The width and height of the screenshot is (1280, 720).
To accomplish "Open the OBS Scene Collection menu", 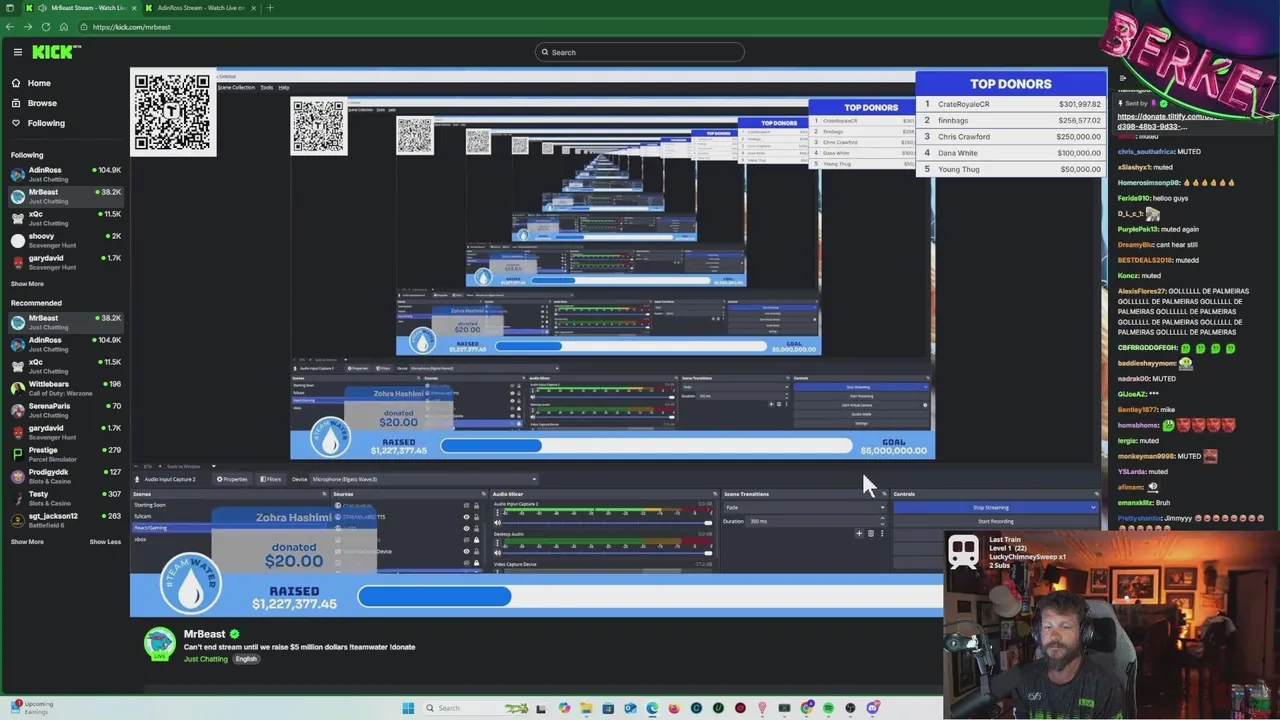I will (236, 87).
